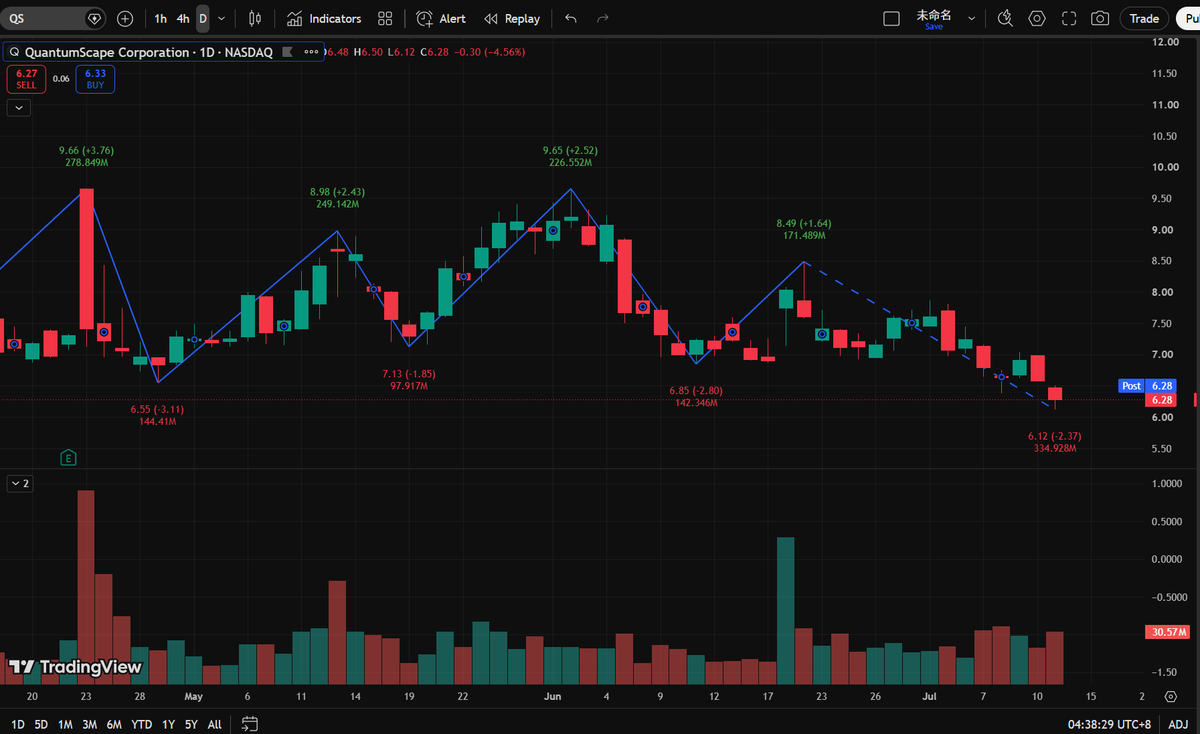Select the 5Y date range

191,724
